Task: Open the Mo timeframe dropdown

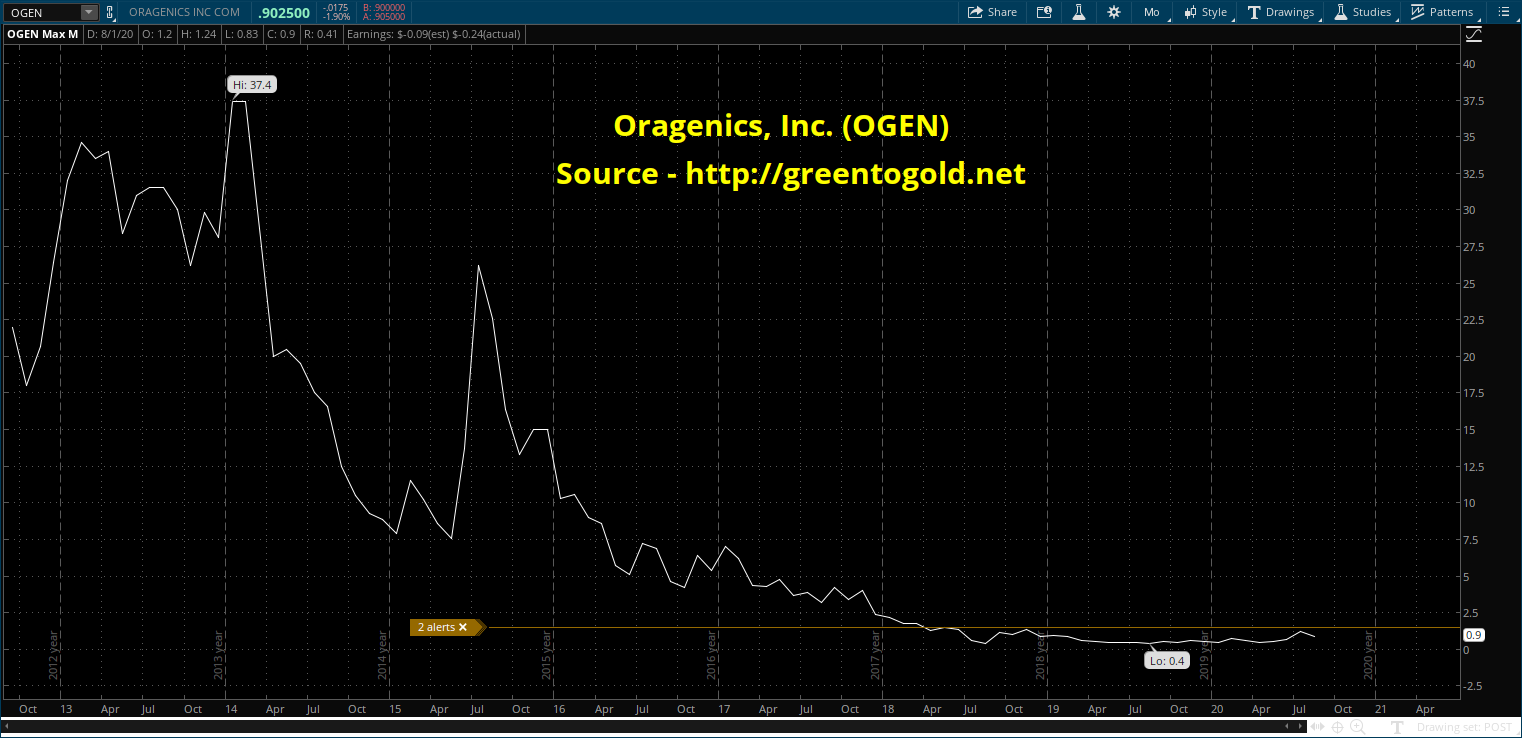Action: click(x=1152, y=12)
